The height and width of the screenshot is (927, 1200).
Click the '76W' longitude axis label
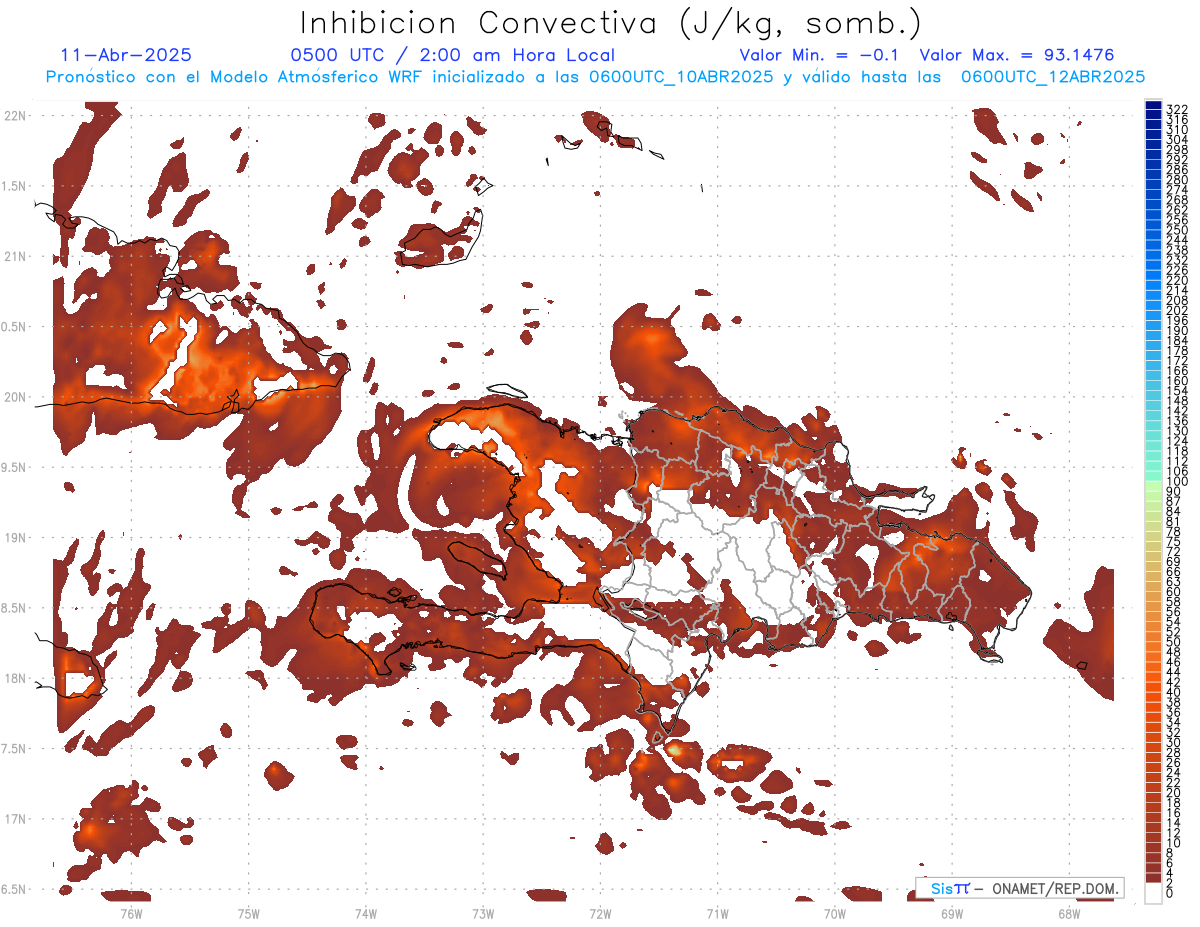[131, 912]
